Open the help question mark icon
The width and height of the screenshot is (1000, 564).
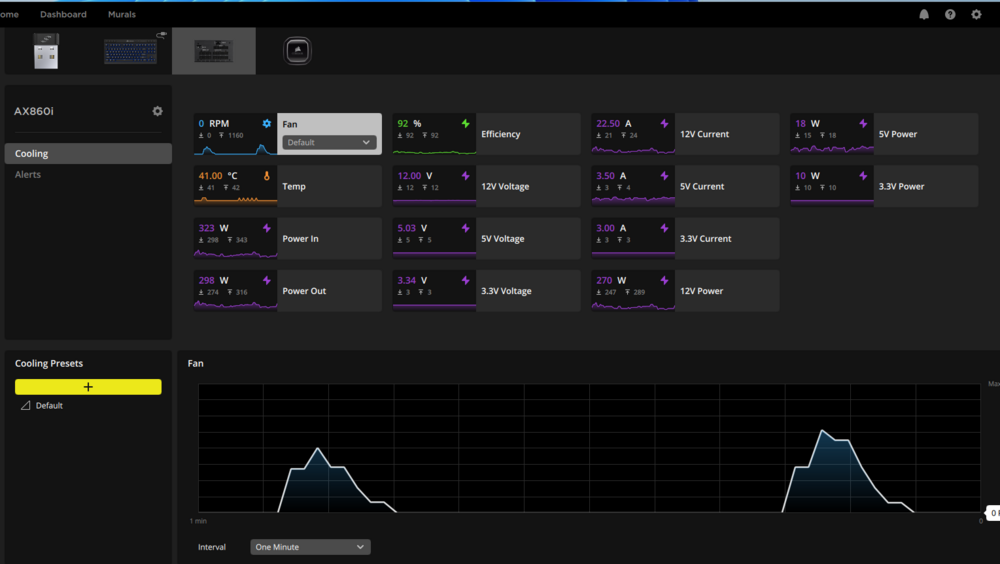[950, 14]
